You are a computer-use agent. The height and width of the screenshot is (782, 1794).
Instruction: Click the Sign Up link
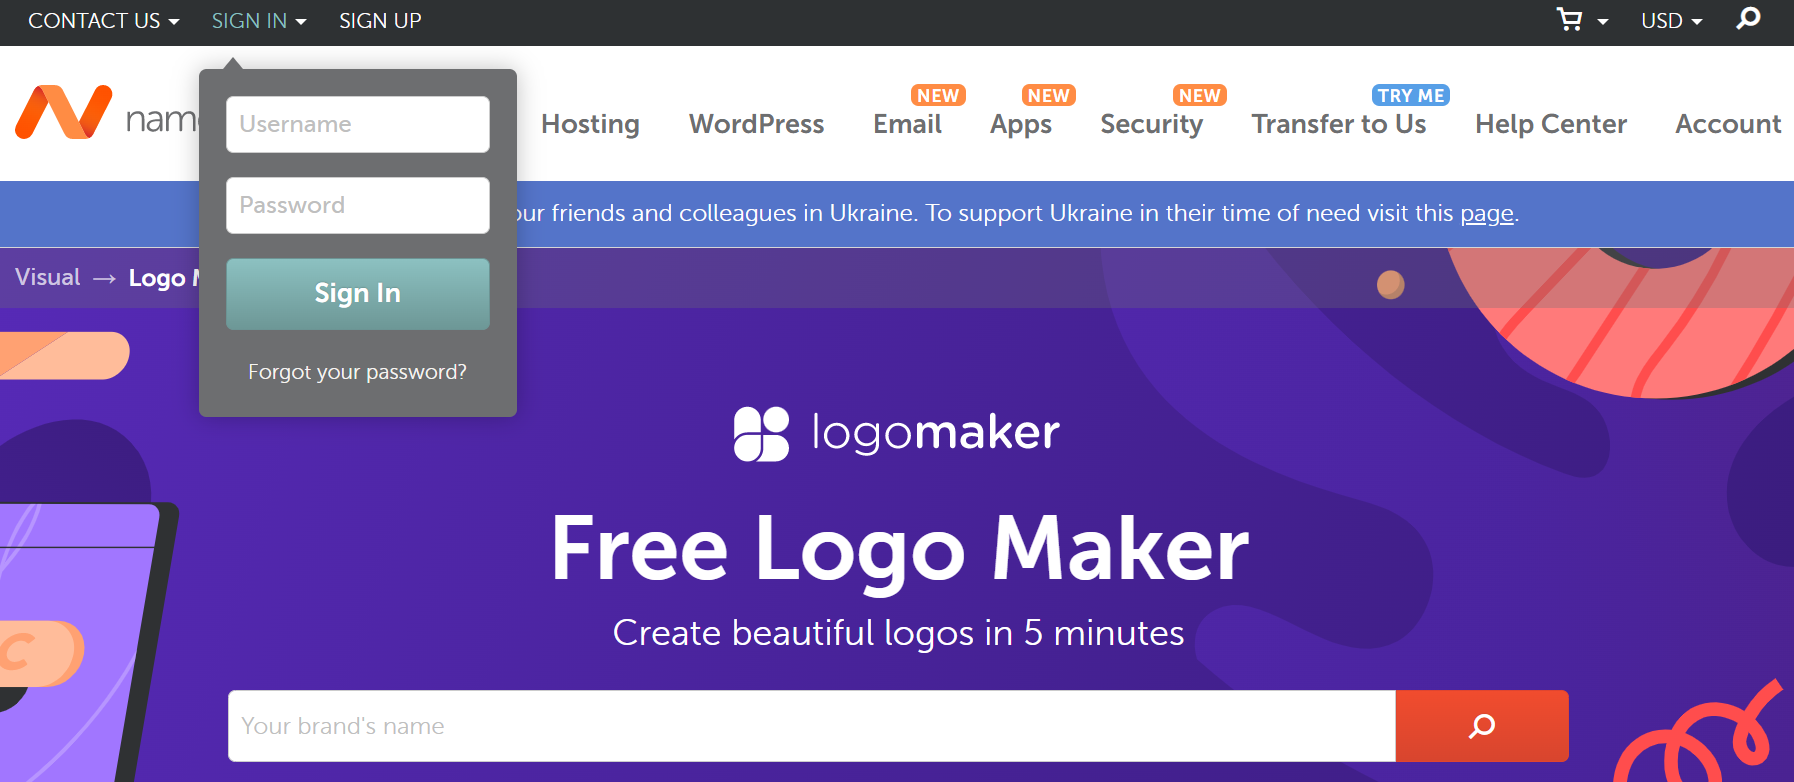coord(380,21)
